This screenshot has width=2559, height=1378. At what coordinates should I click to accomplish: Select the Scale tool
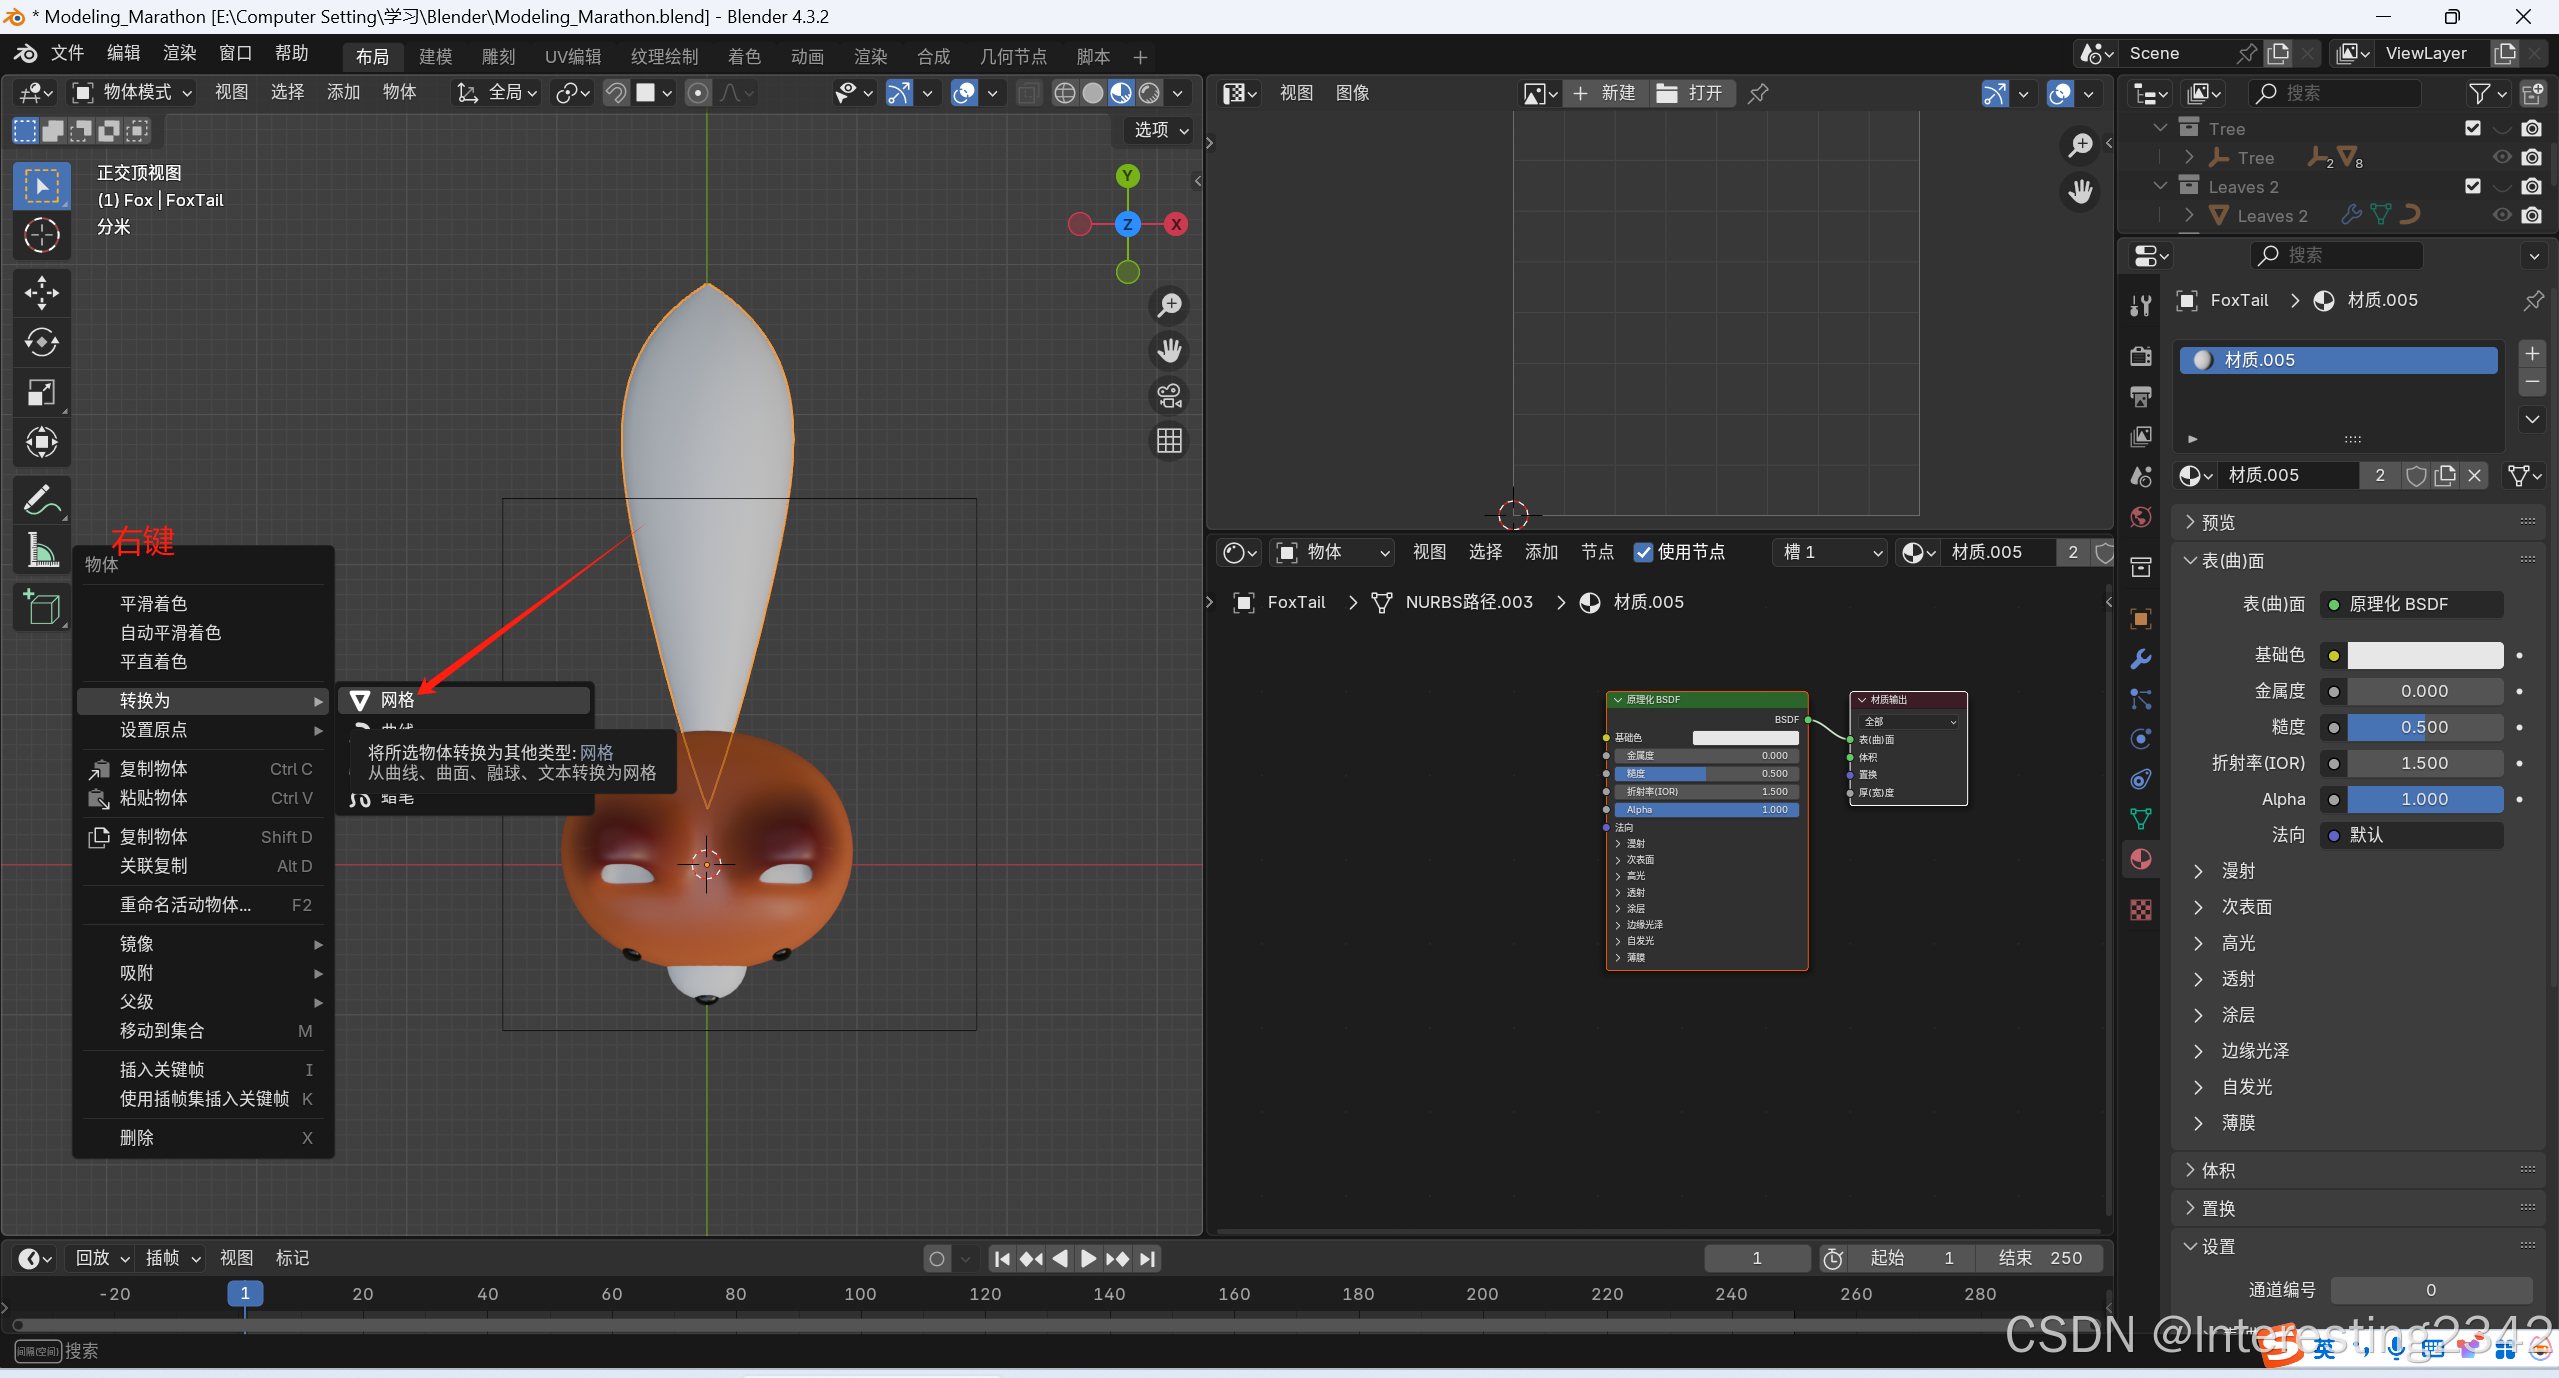tap(41, 393)
